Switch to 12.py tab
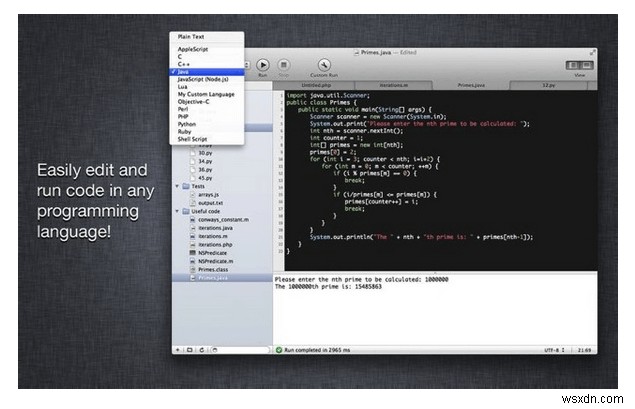 click(549, 85)
